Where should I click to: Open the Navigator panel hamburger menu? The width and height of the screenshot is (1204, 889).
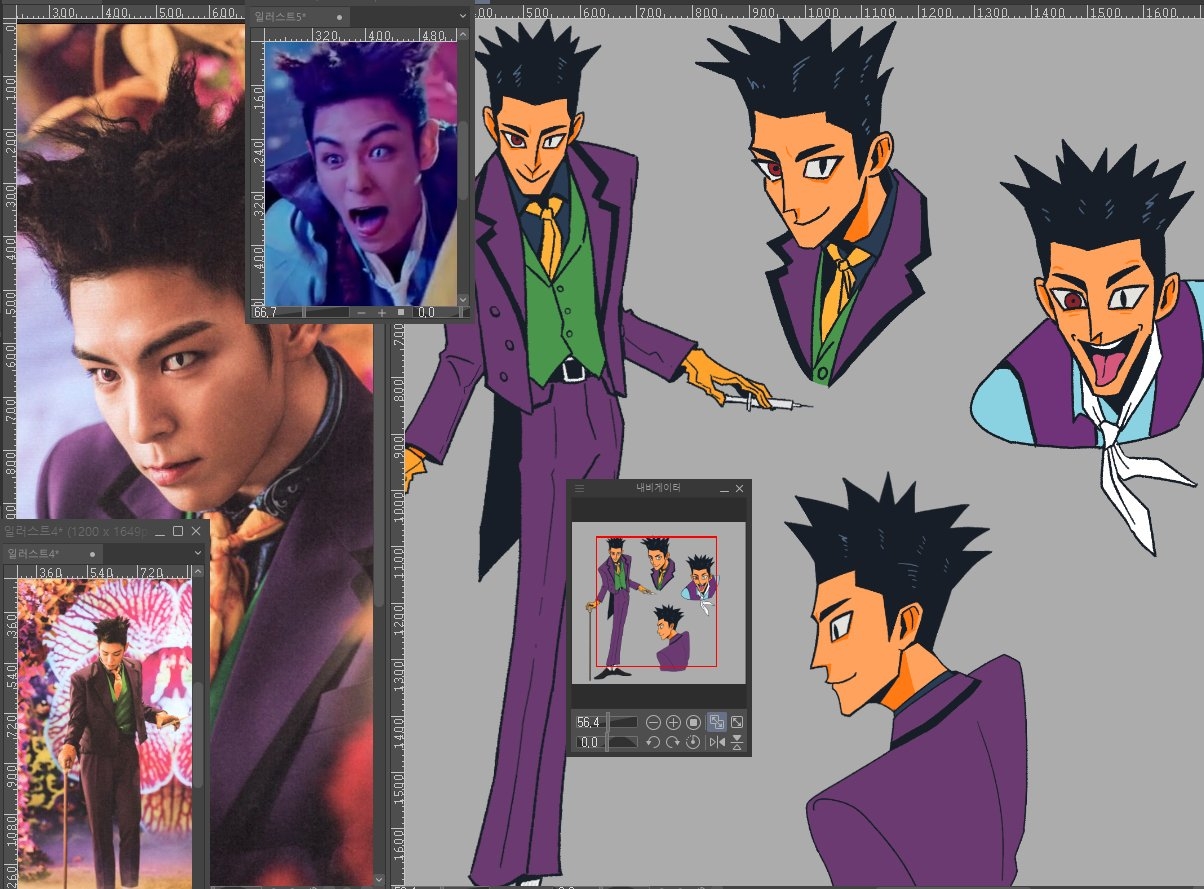click(x=579, y=489)
